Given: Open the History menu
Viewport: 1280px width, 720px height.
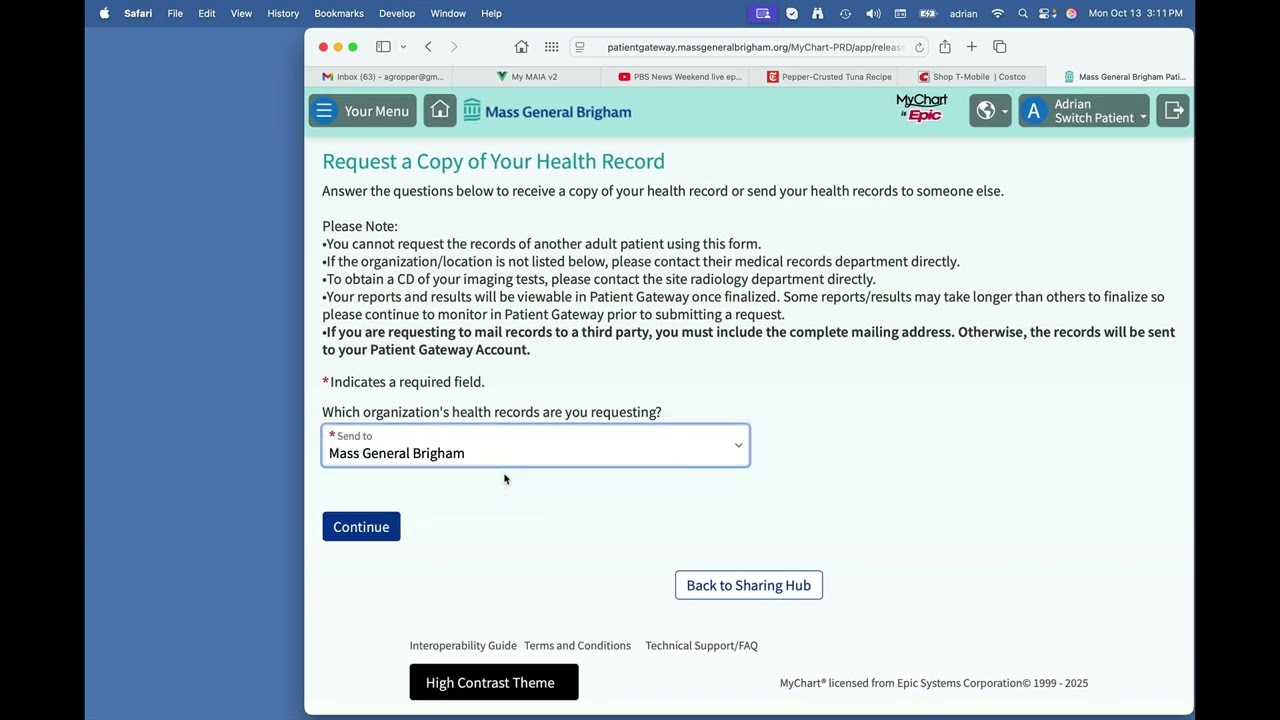Looking at the screenshot, I should click(x=283, y=13).
